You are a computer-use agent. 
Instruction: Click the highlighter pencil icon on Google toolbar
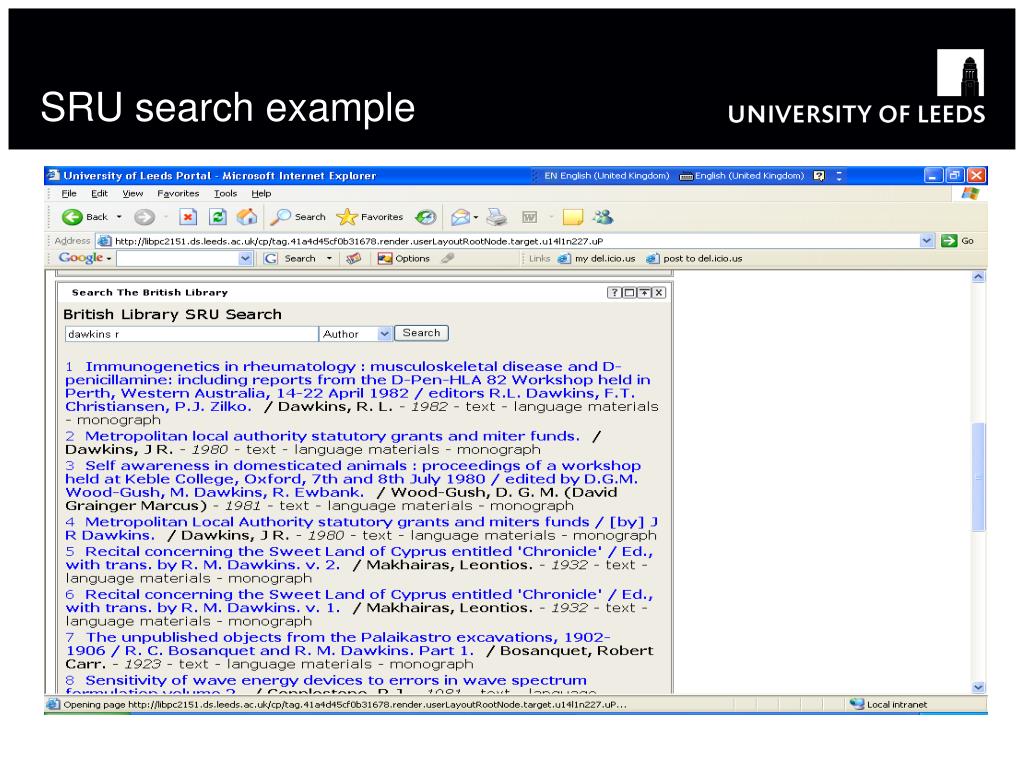(x=447, y=259)
